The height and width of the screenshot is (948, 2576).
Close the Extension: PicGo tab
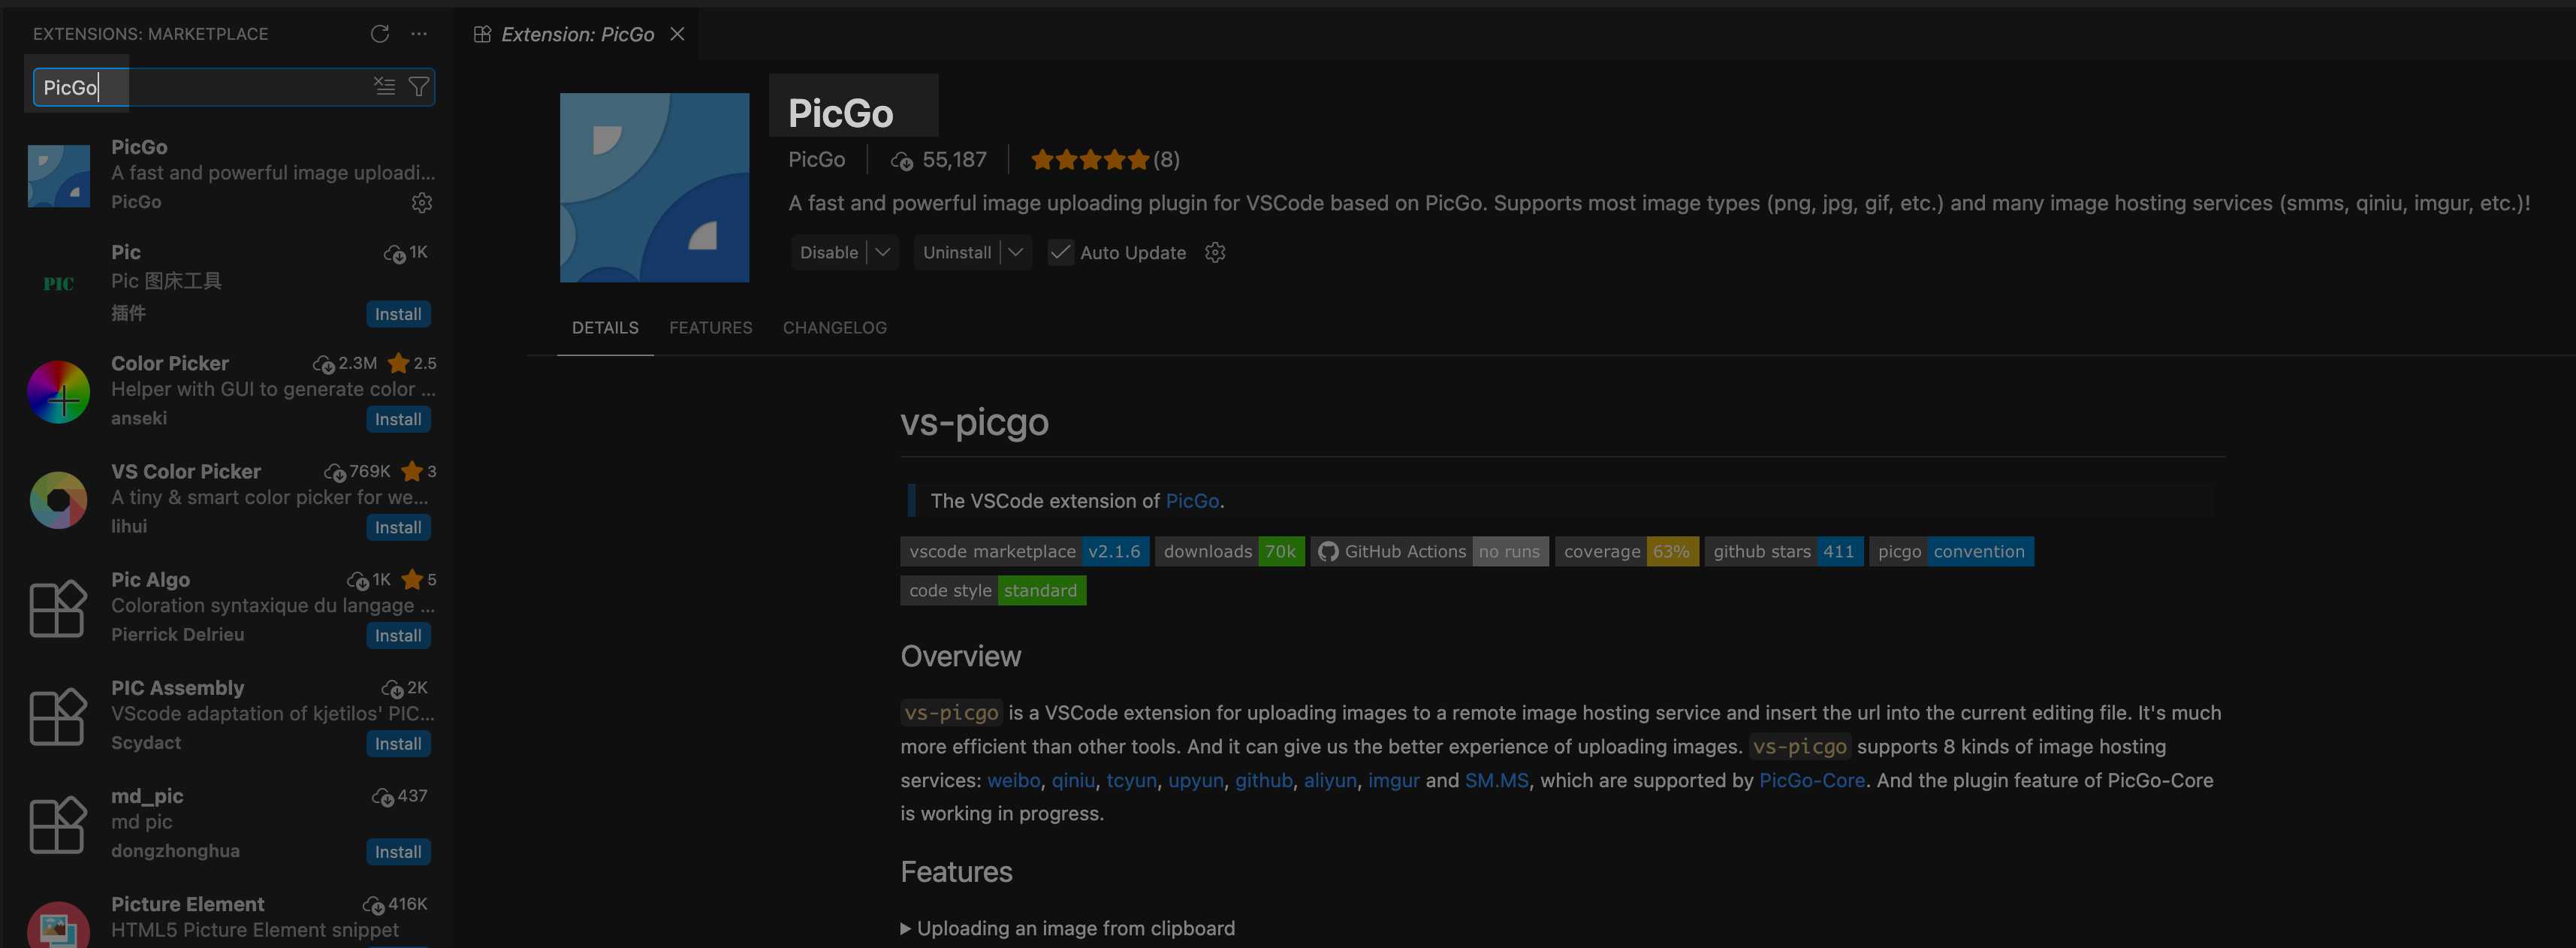click(677, 34)
